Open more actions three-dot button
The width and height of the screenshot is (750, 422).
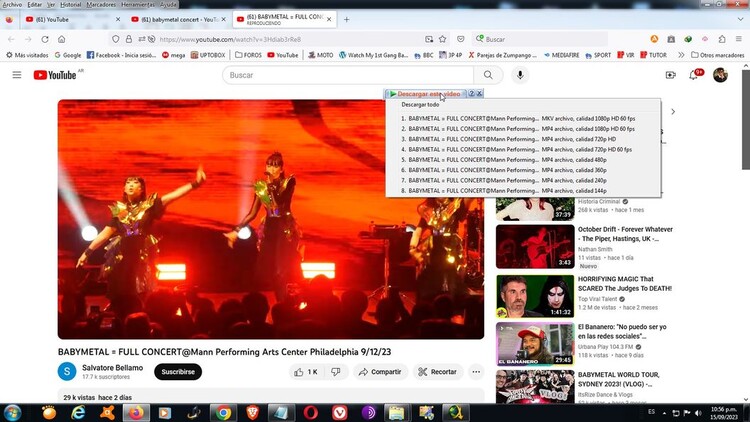pos(476,372)
